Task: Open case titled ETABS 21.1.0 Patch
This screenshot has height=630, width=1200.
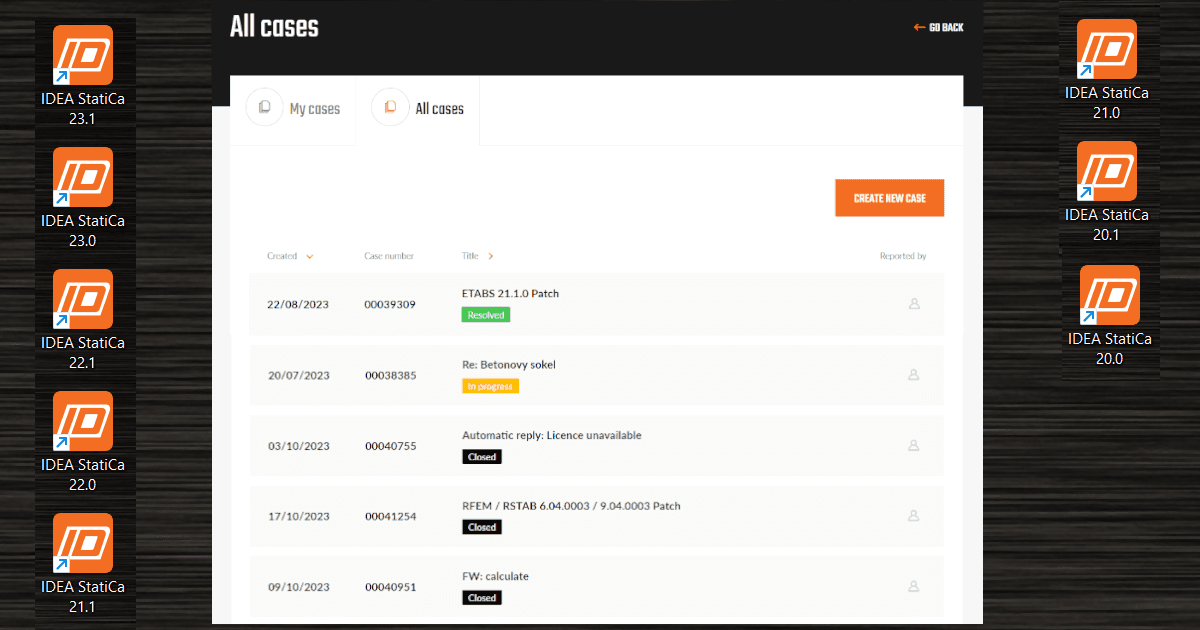Action: [510, 294]
